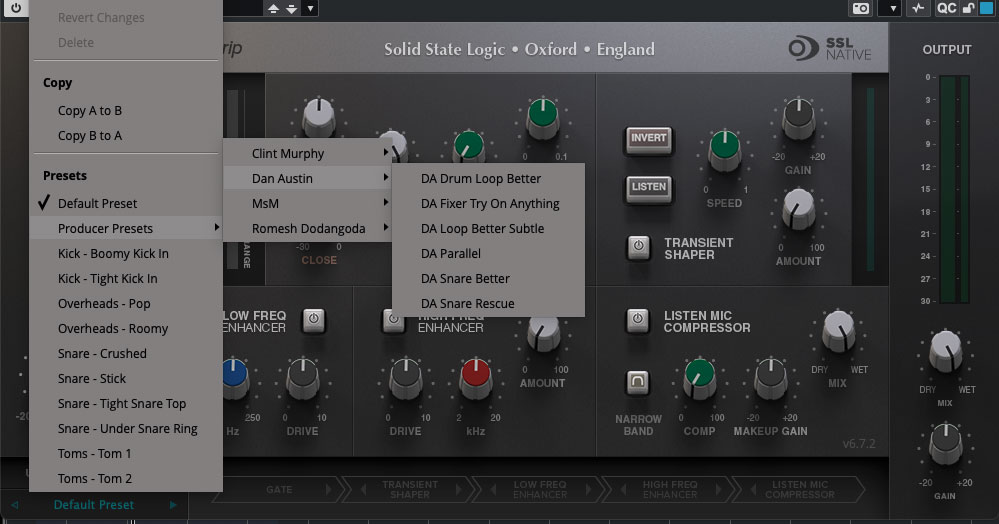The height and width of the screenshot is (524, 999).
Task: Click the camera snapshot icon
Action: 861,8
